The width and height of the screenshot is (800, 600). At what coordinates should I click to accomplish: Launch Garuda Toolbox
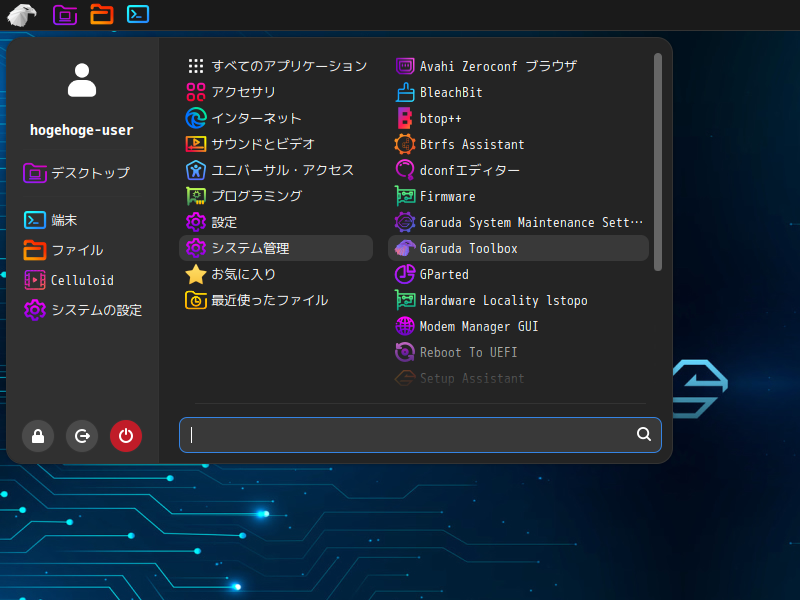point(518,248)
